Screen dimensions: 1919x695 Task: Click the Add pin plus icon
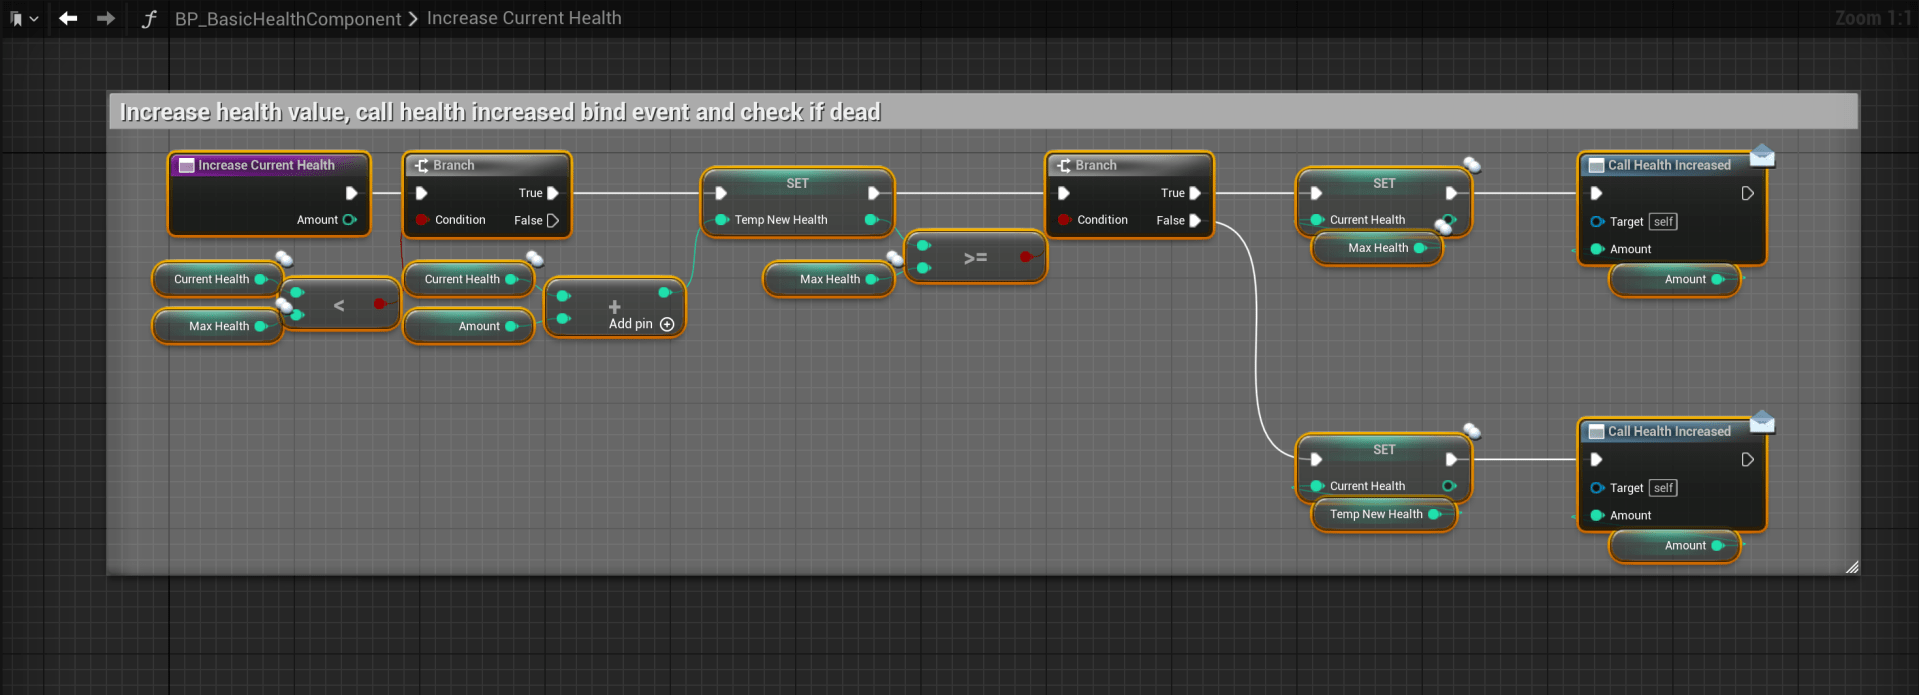667,324
